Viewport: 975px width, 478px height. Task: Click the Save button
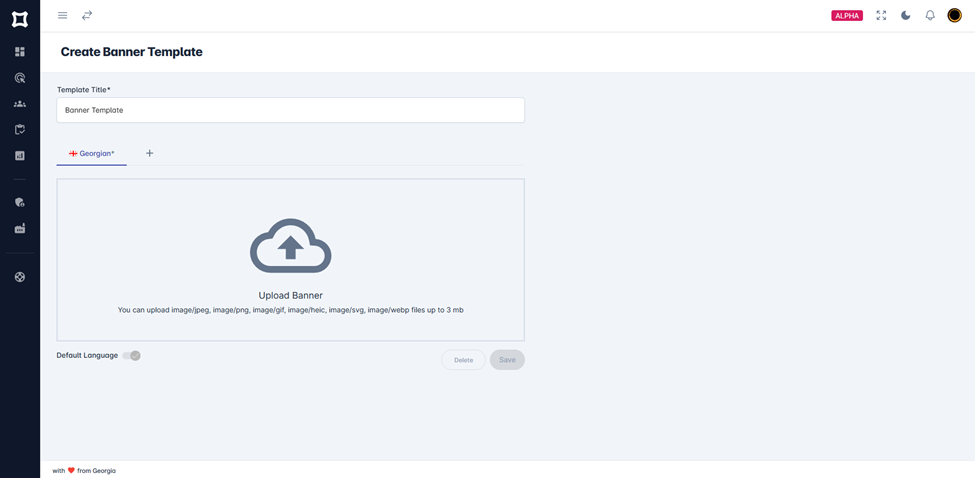[x=507, y=360]
